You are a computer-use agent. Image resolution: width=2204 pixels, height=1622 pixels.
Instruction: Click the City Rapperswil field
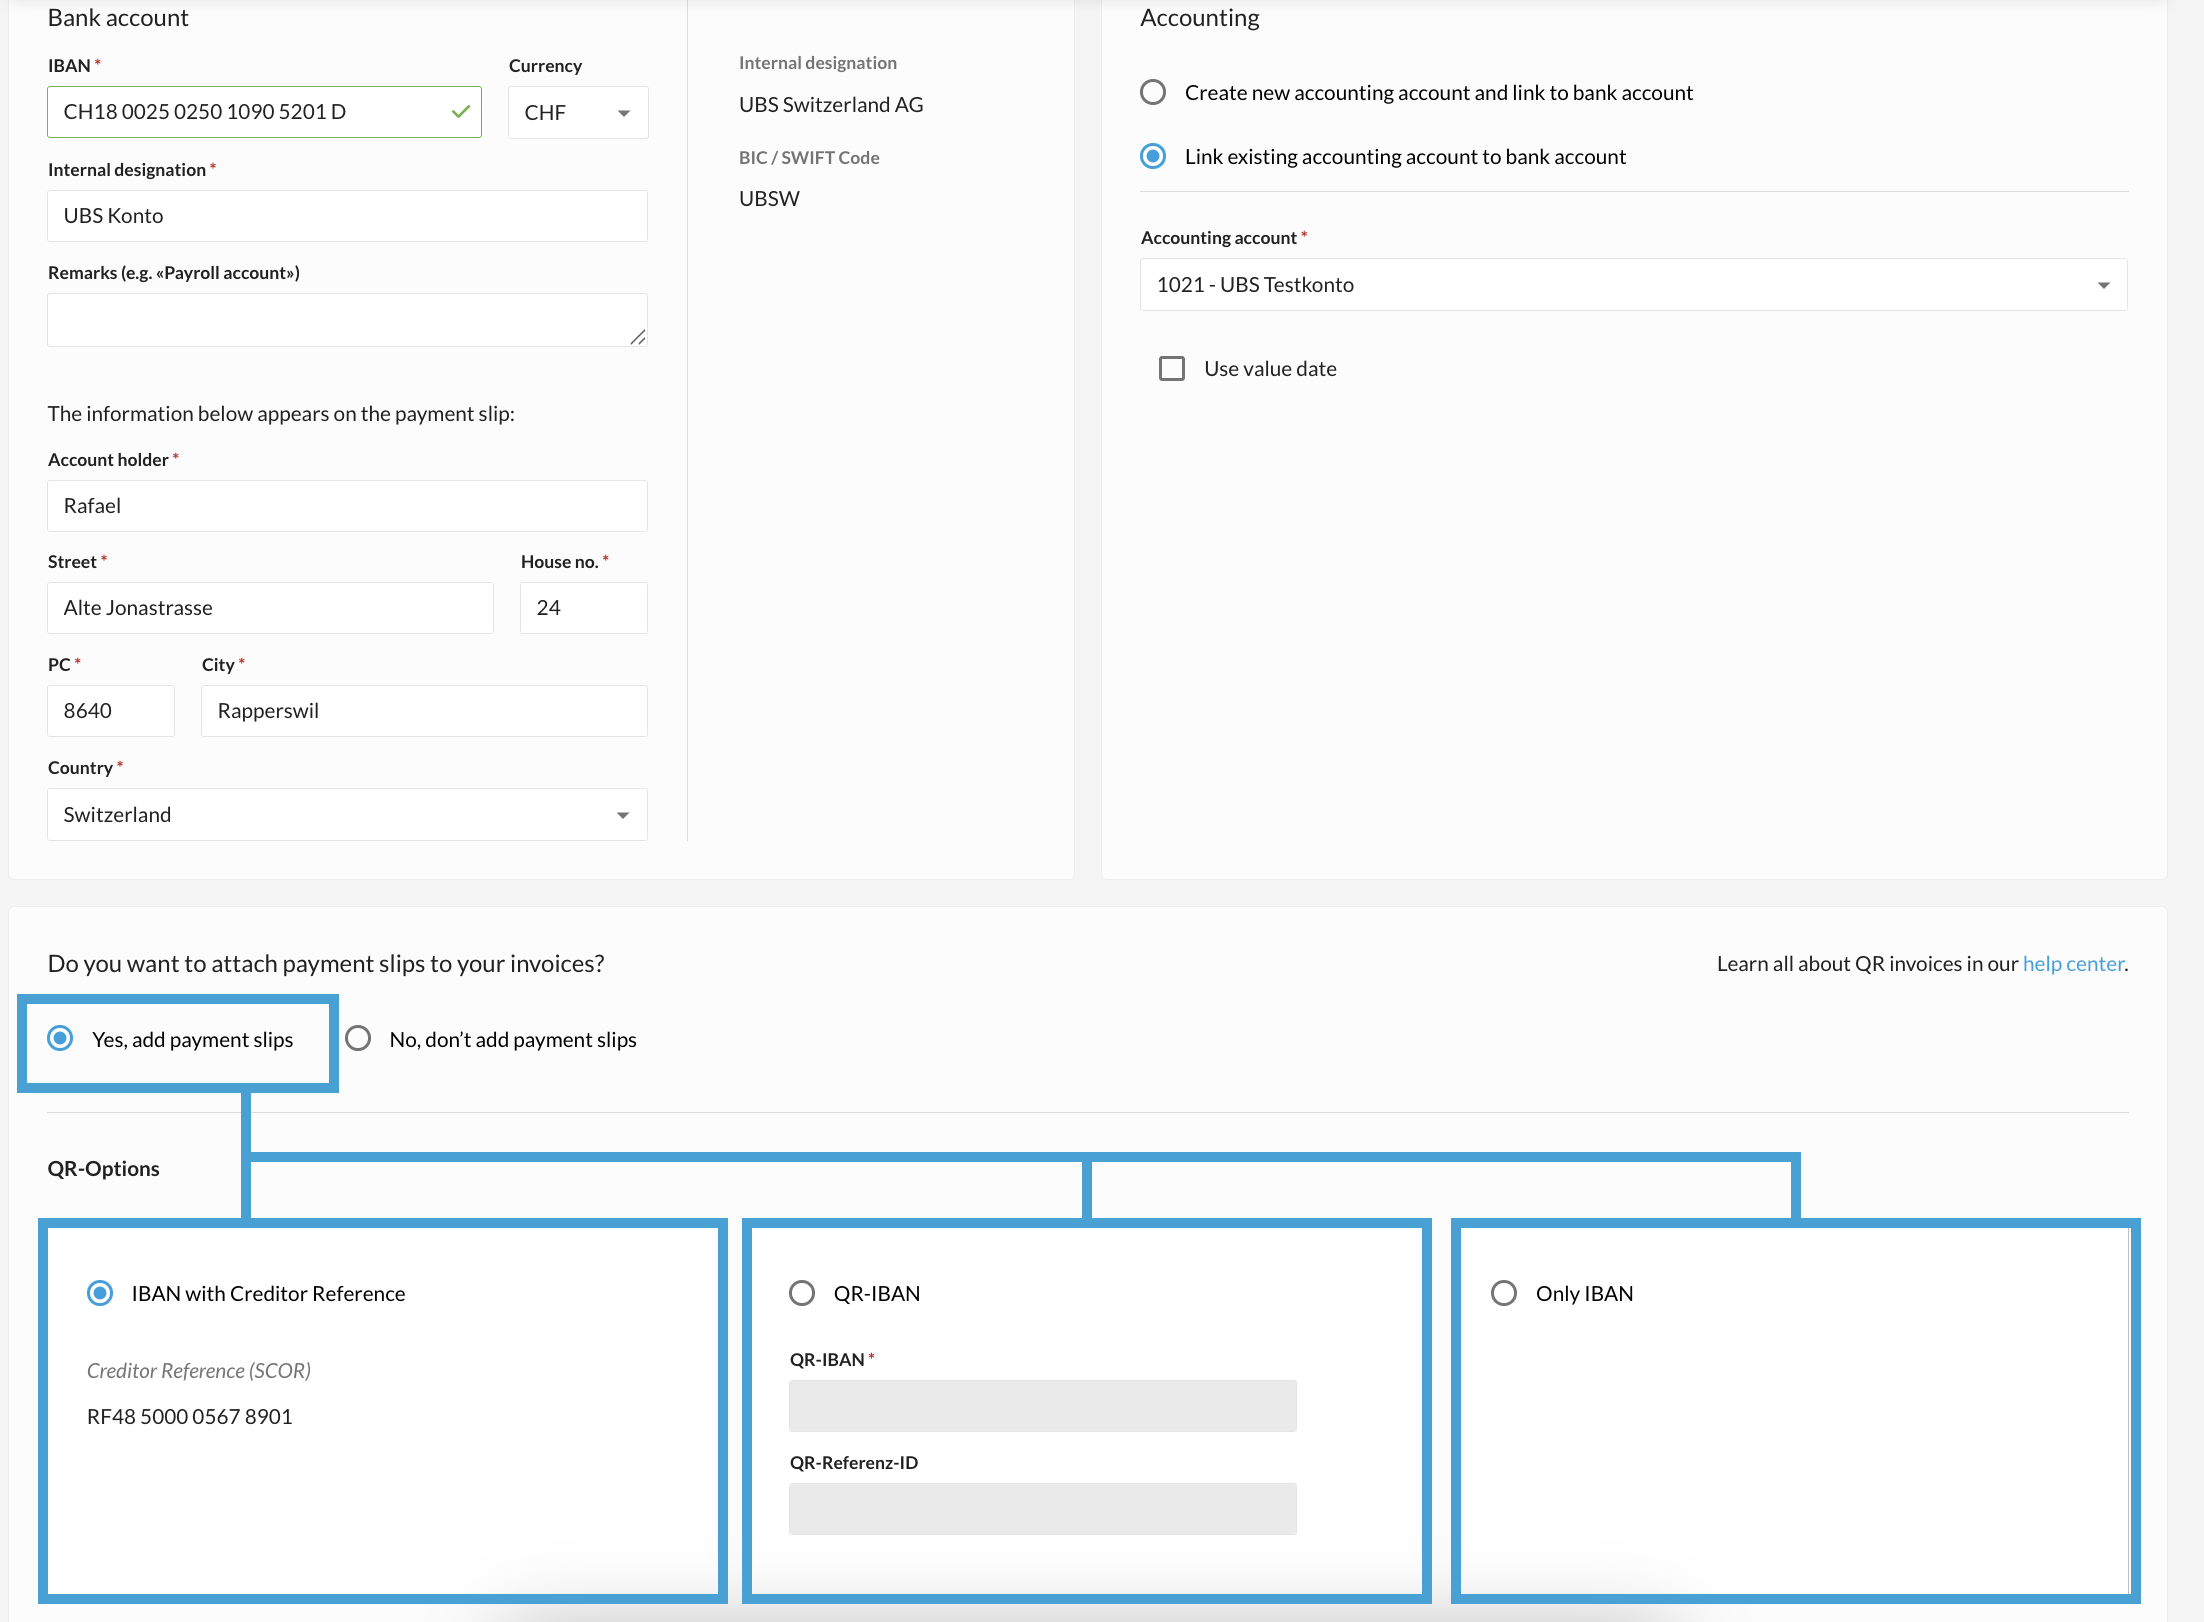click(x=424, y=711)
